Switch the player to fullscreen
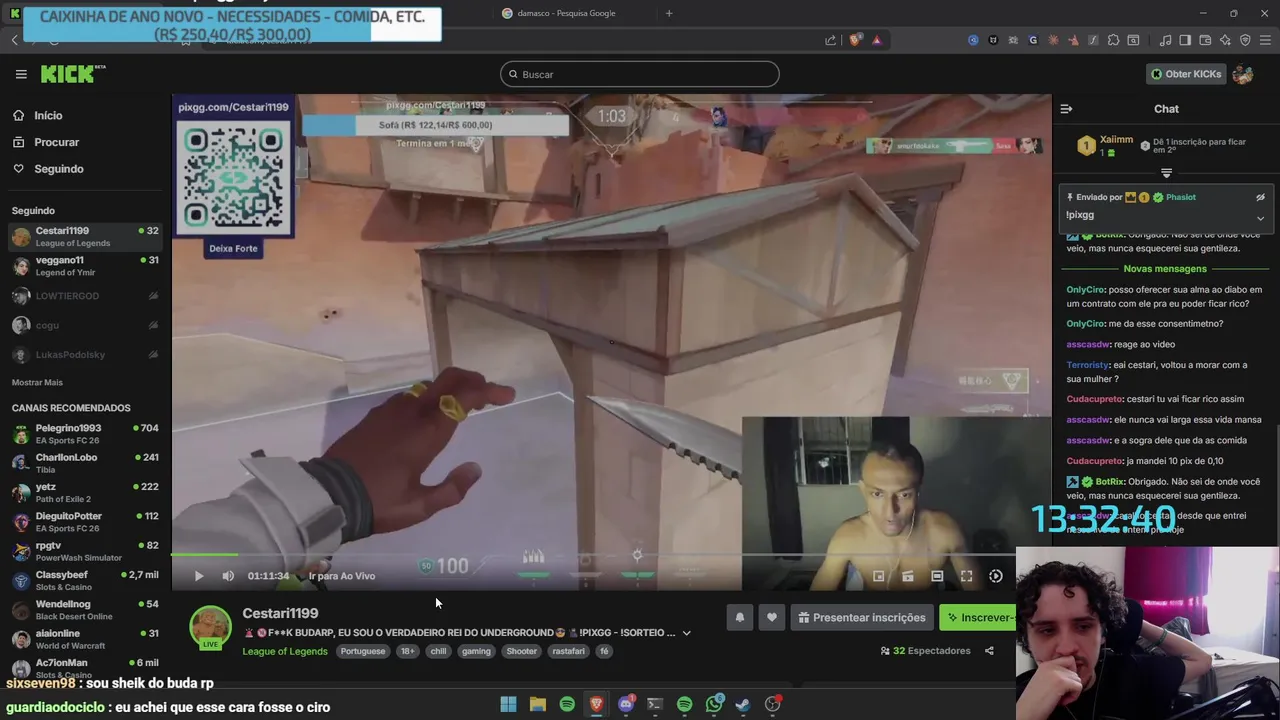This screenshot has height=720, width=1280. pyautogui.click(x=967, y=576)
